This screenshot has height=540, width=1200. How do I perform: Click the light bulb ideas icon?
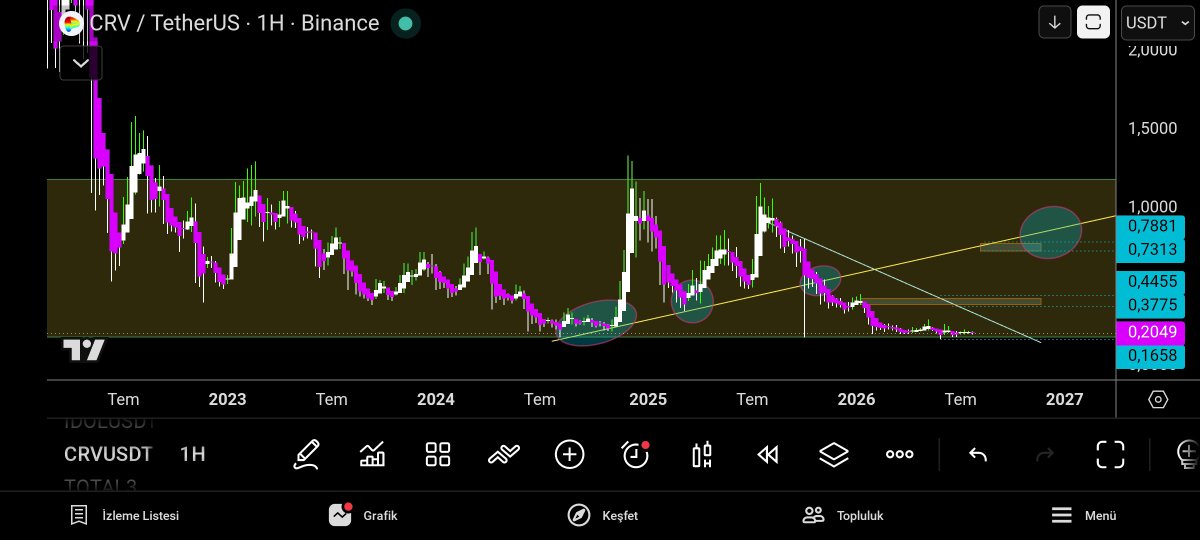pos(1187,454)
